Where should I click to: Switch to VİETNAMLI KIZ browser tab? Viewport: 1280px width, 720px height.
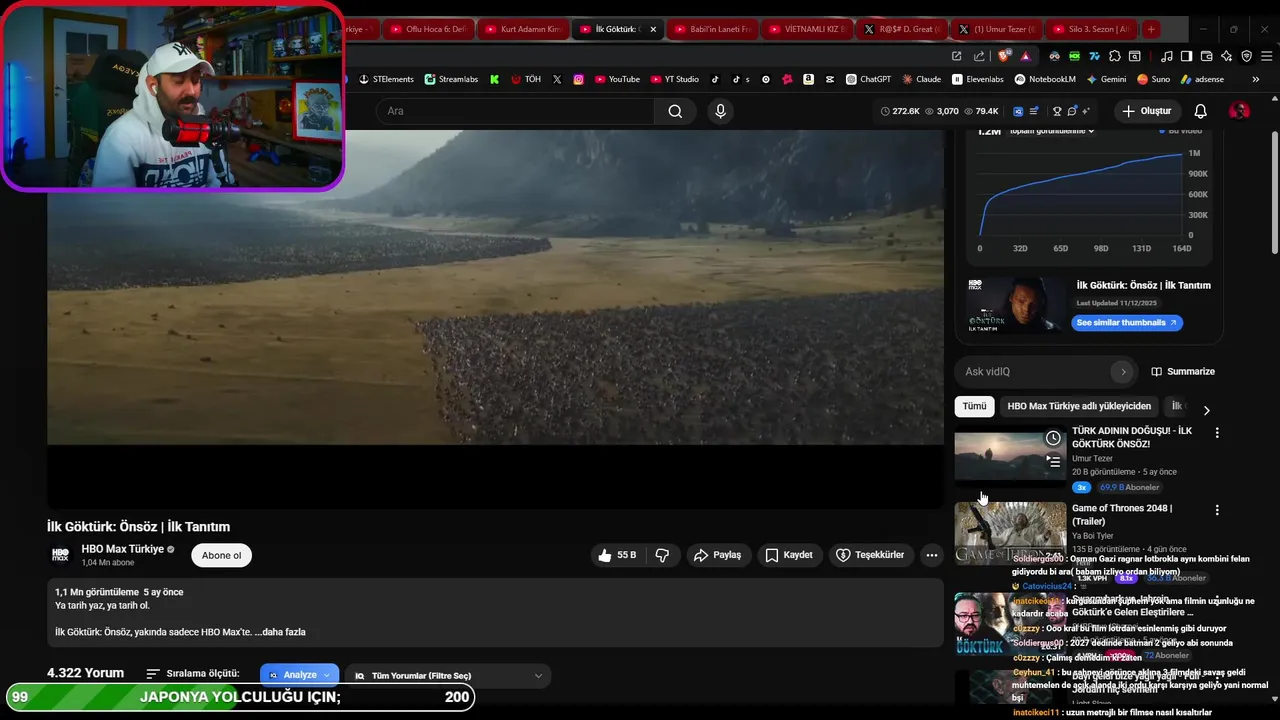[806, 29]
